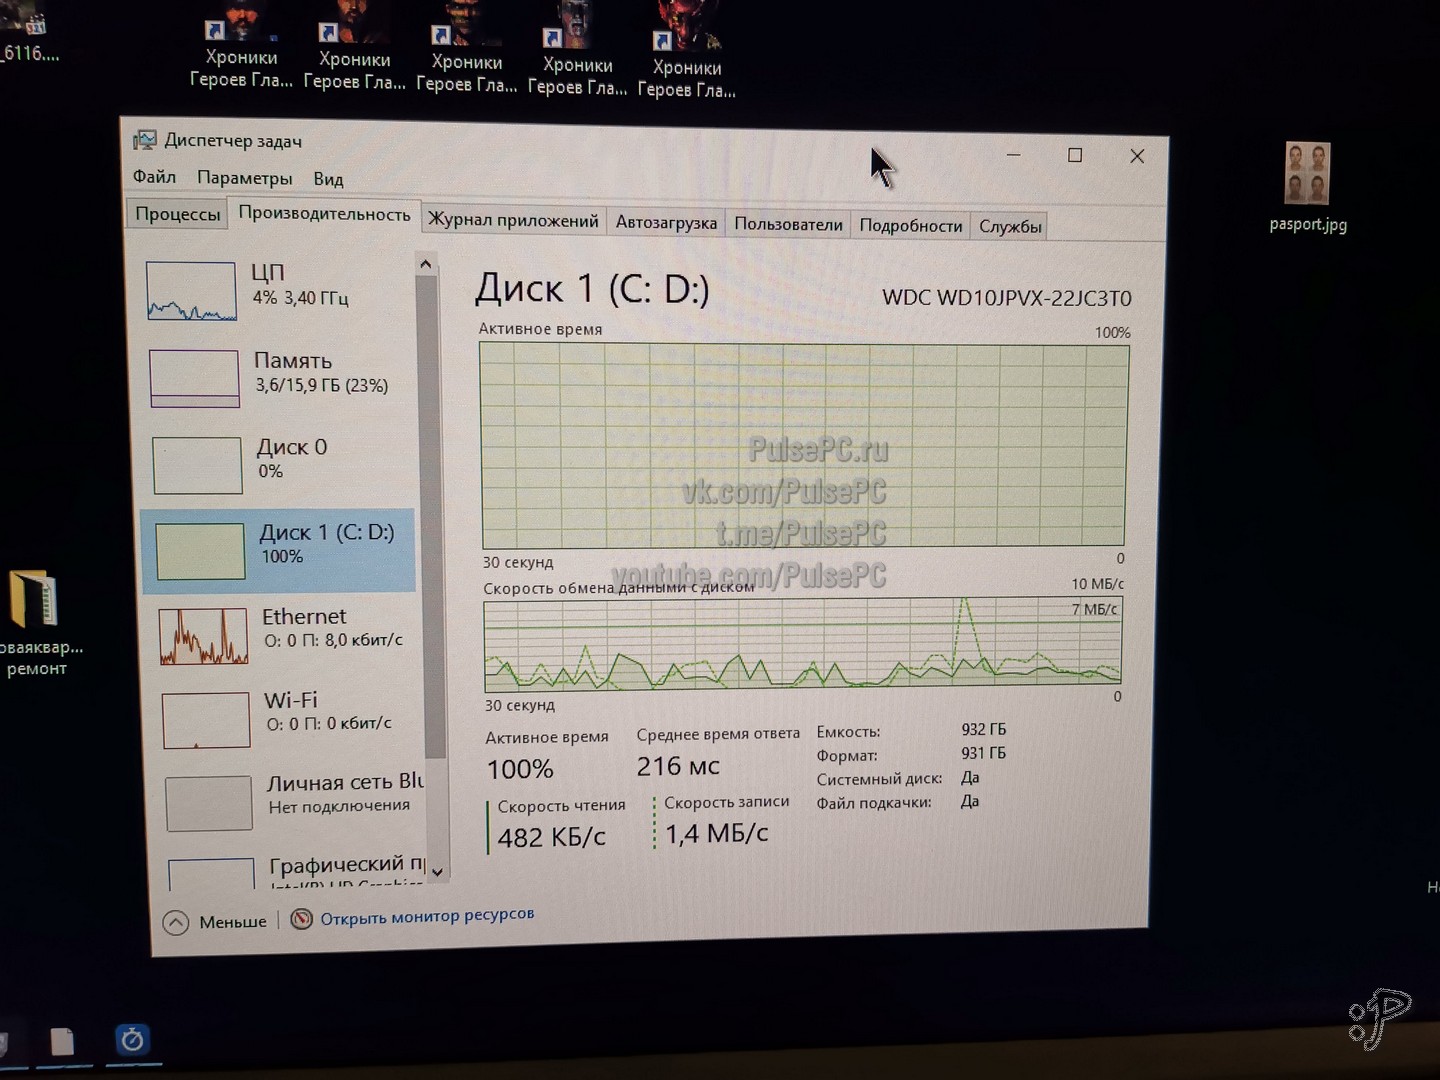Open the Память memory graph item

click(195, 378)
